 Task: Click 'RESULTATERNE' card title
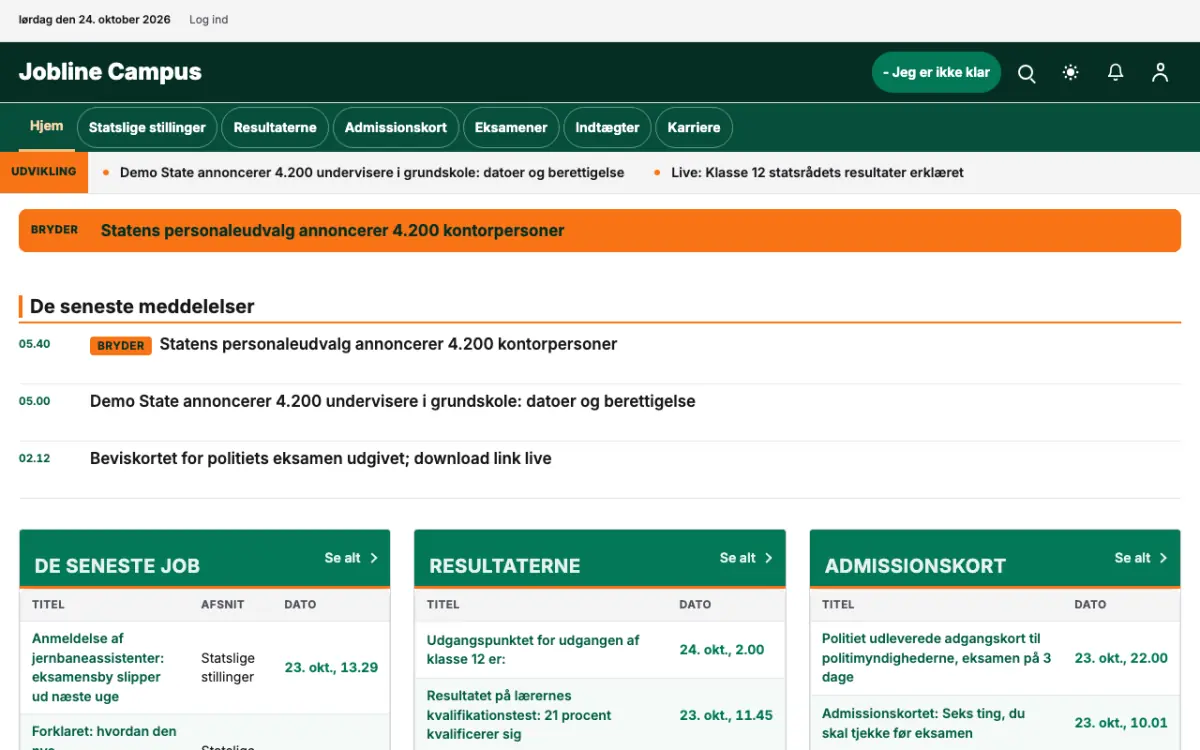pos(505,566)
